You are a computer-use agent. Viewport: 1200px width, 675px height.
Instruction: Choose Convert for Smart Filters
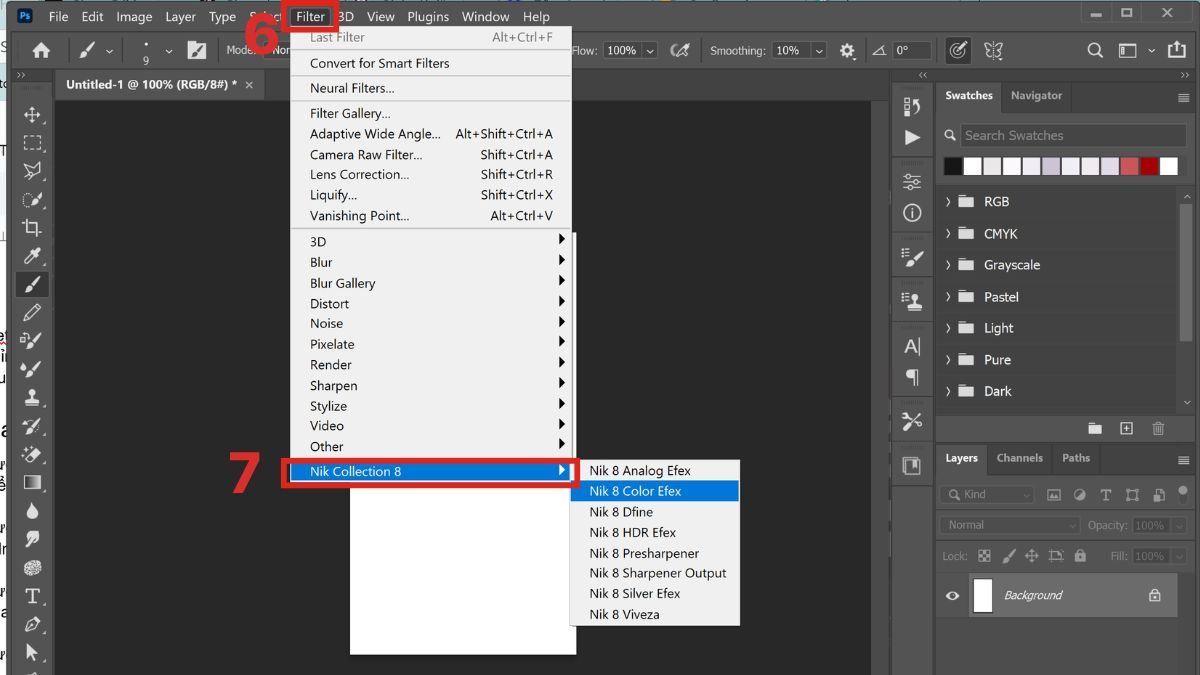click(x=431, y=63)
